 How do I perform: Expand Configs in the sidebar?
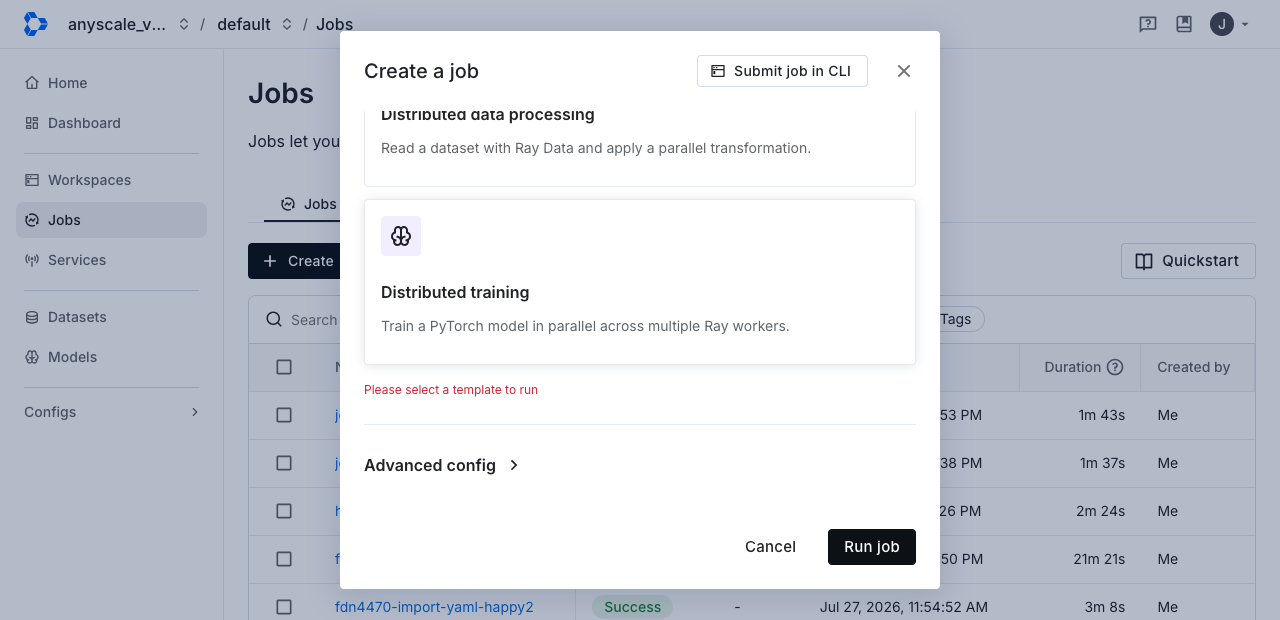[x=111, y=412]
